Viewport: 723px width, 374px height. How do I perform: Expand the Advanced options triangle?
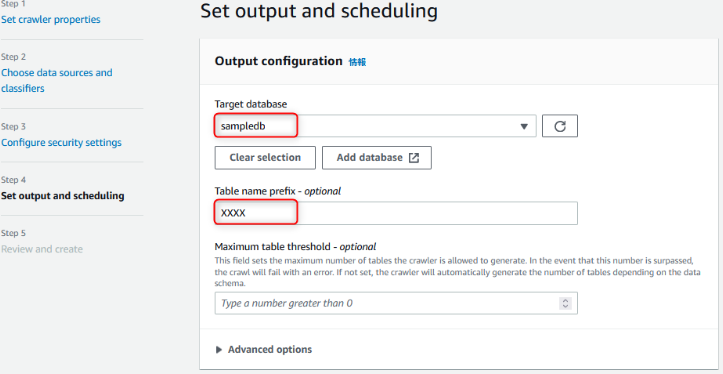pos(219,350)
